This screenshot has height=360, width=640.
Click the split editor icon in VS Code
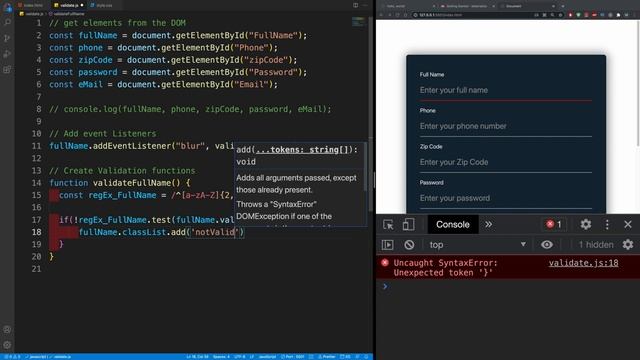(356, 5)
